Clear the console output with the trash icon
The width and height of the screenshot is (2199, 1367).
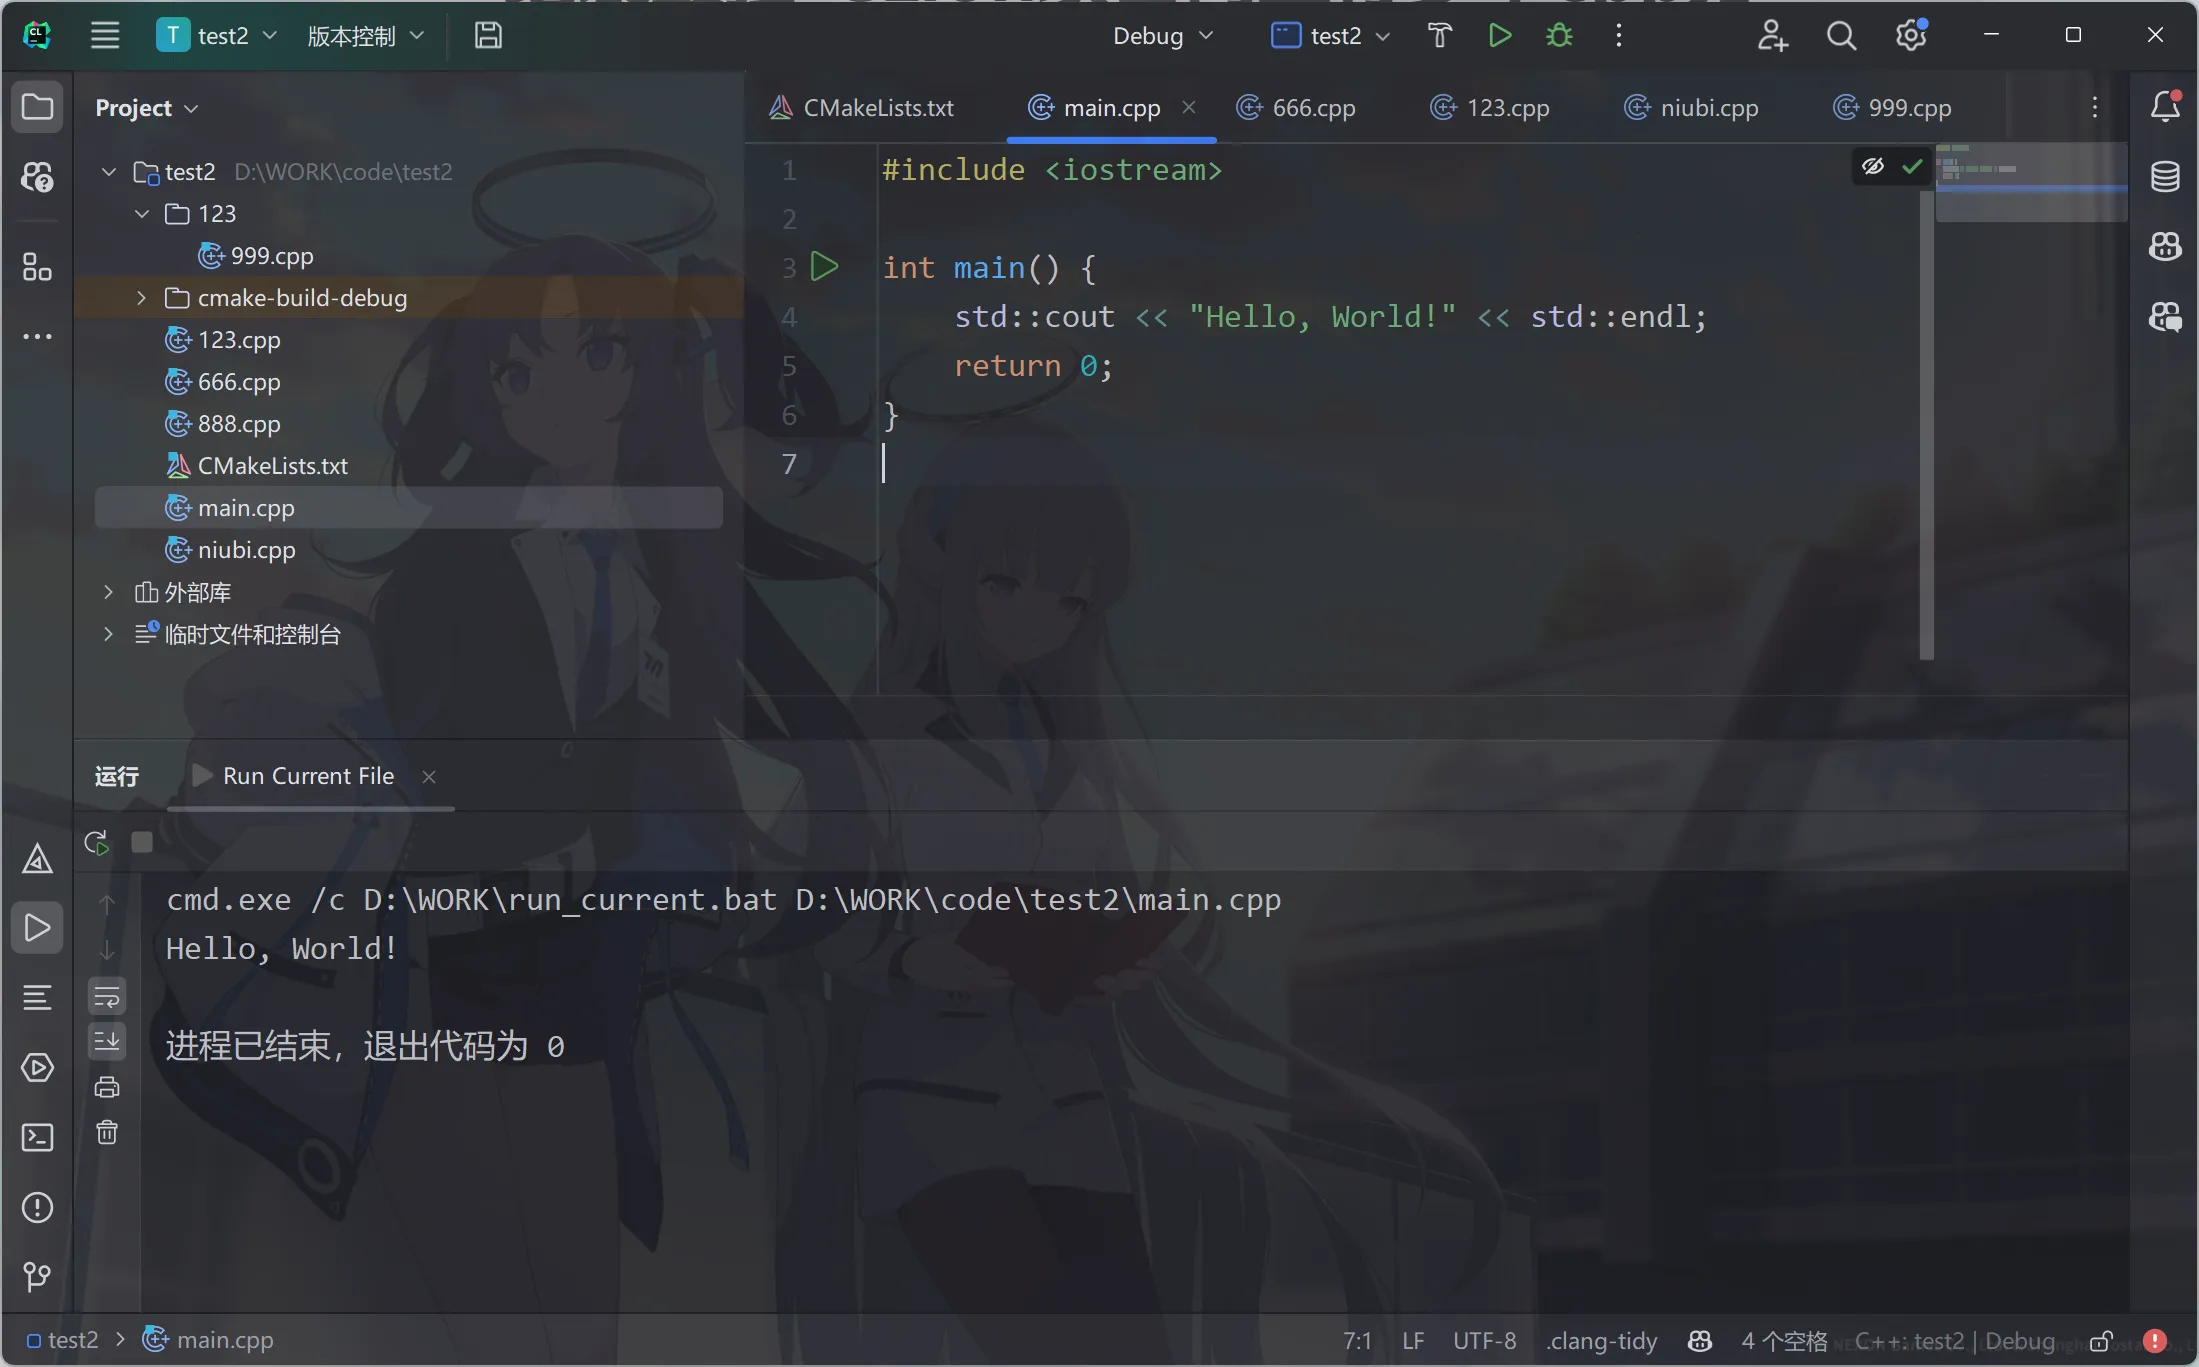click(107, 1132)
